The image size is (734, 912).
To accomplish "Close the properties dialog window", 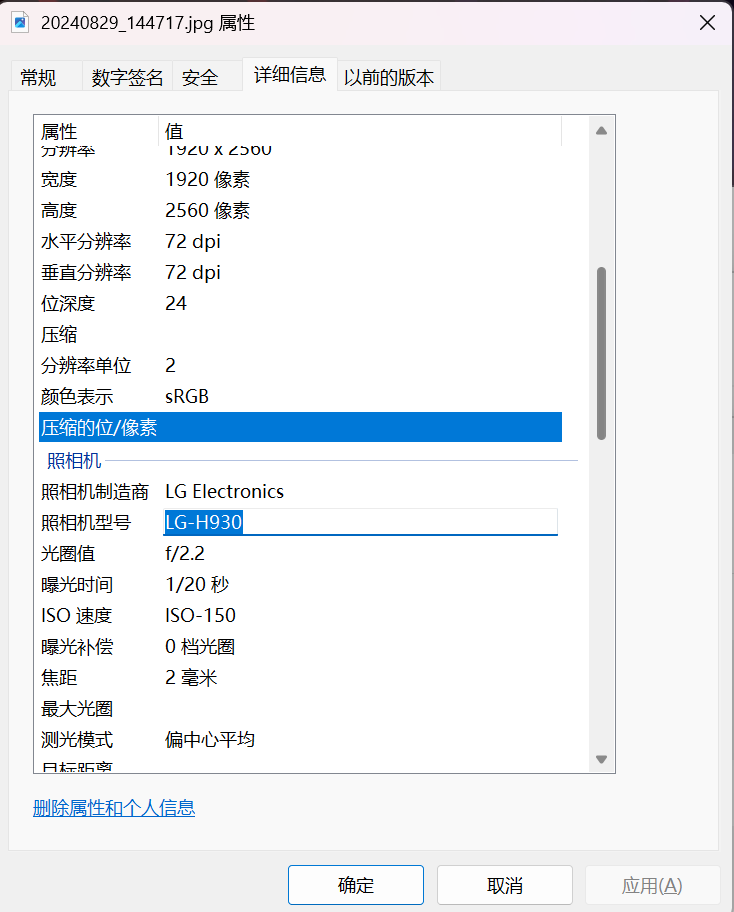I will click(x=707, y=23).
